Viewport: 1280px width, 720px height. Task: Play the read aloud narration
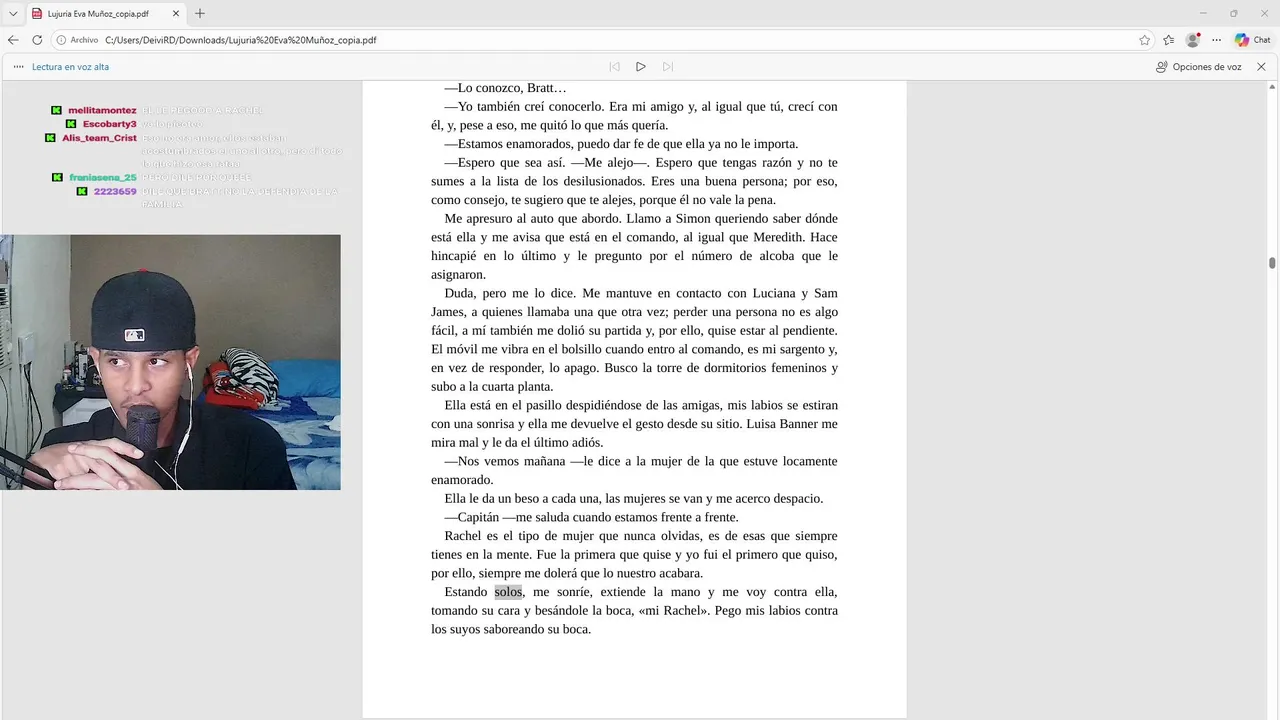(641, 67)
